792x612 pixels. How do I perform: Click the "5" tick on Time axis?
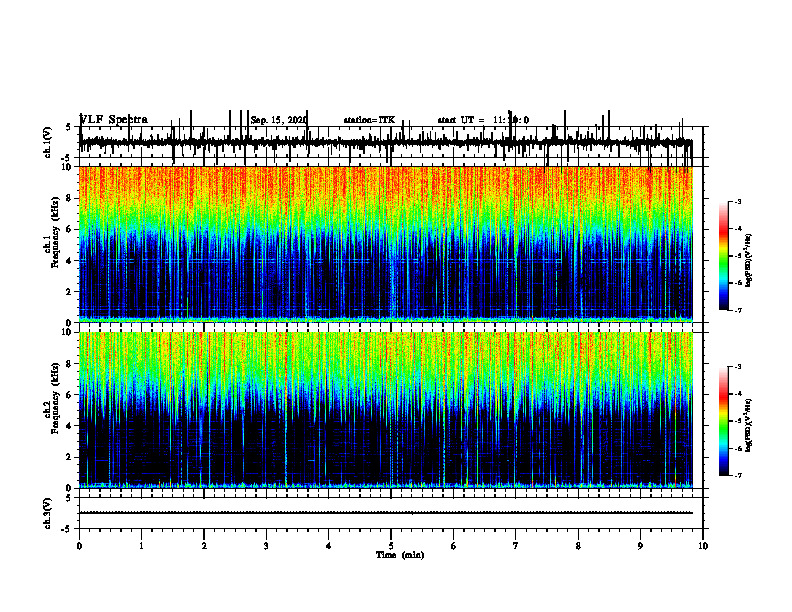click(391, 546)
